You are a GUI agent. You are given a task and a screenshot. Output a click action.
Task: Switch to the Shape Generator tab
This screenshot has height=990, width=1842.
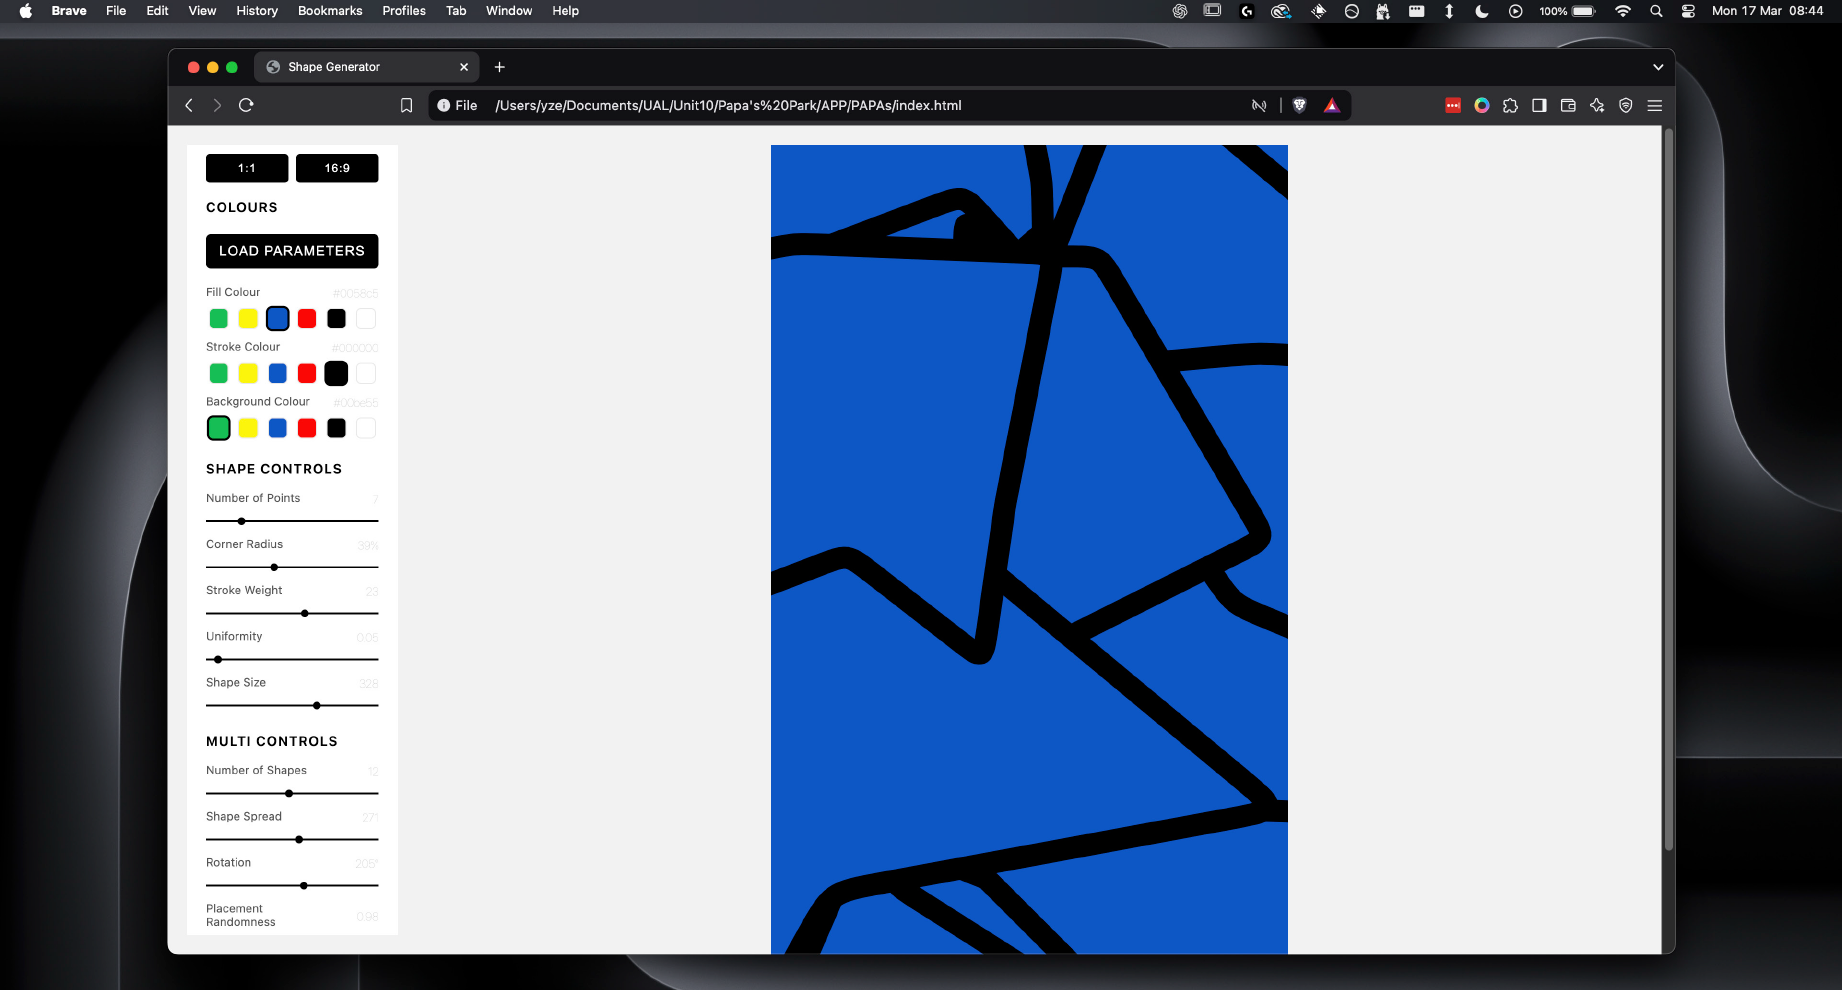[366, 67]
